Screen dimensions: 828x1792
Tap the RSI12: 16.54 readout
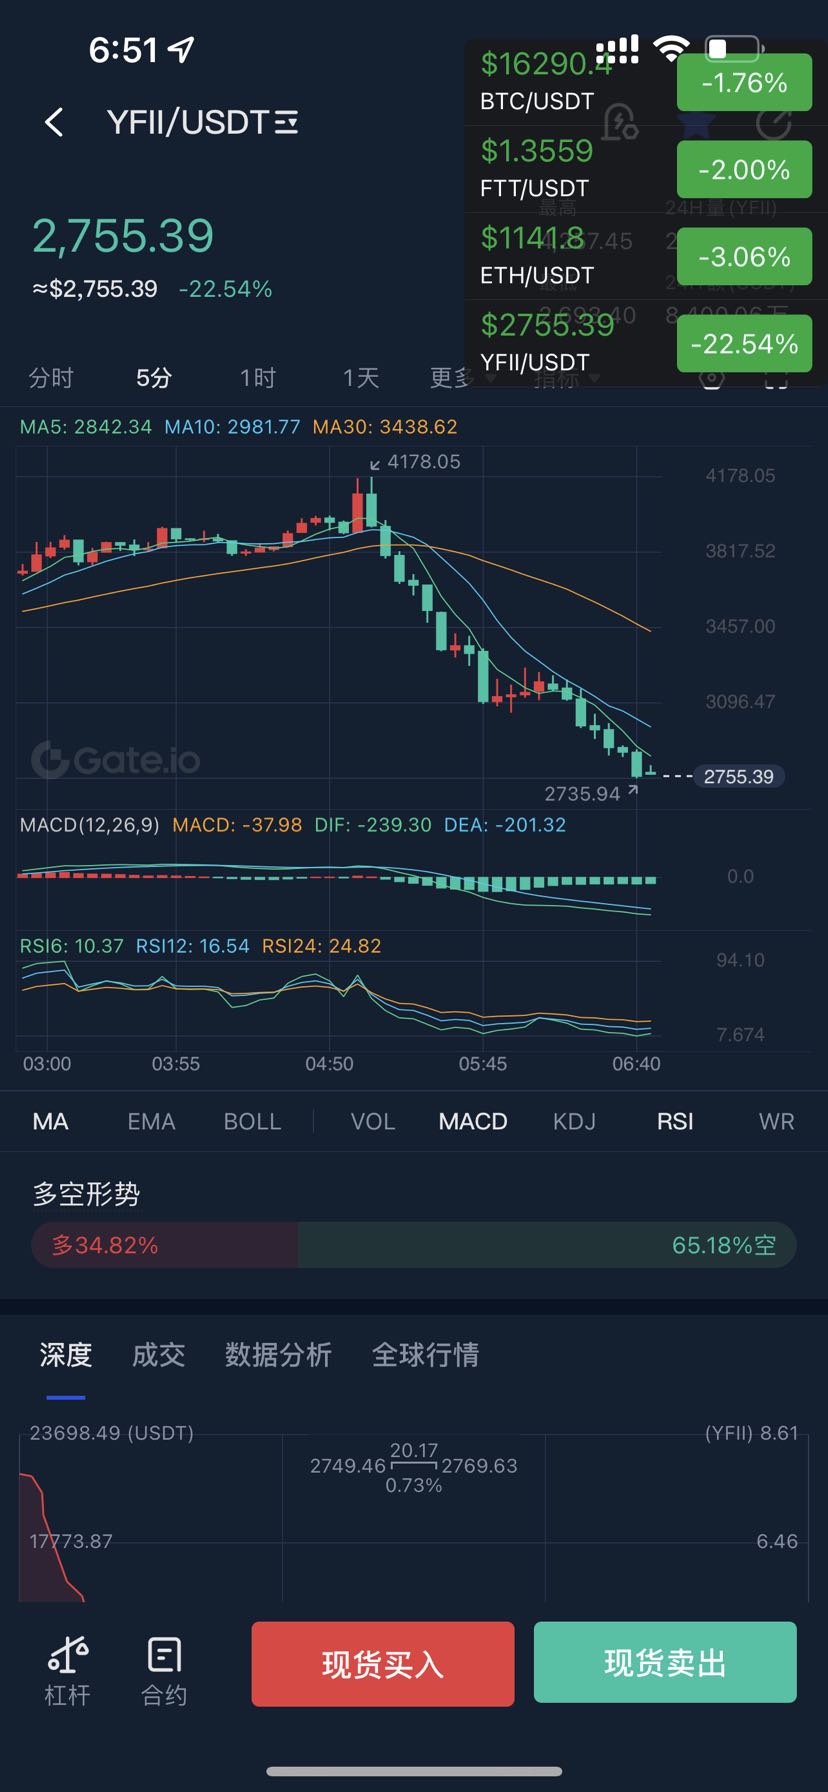tap(192, 946)
